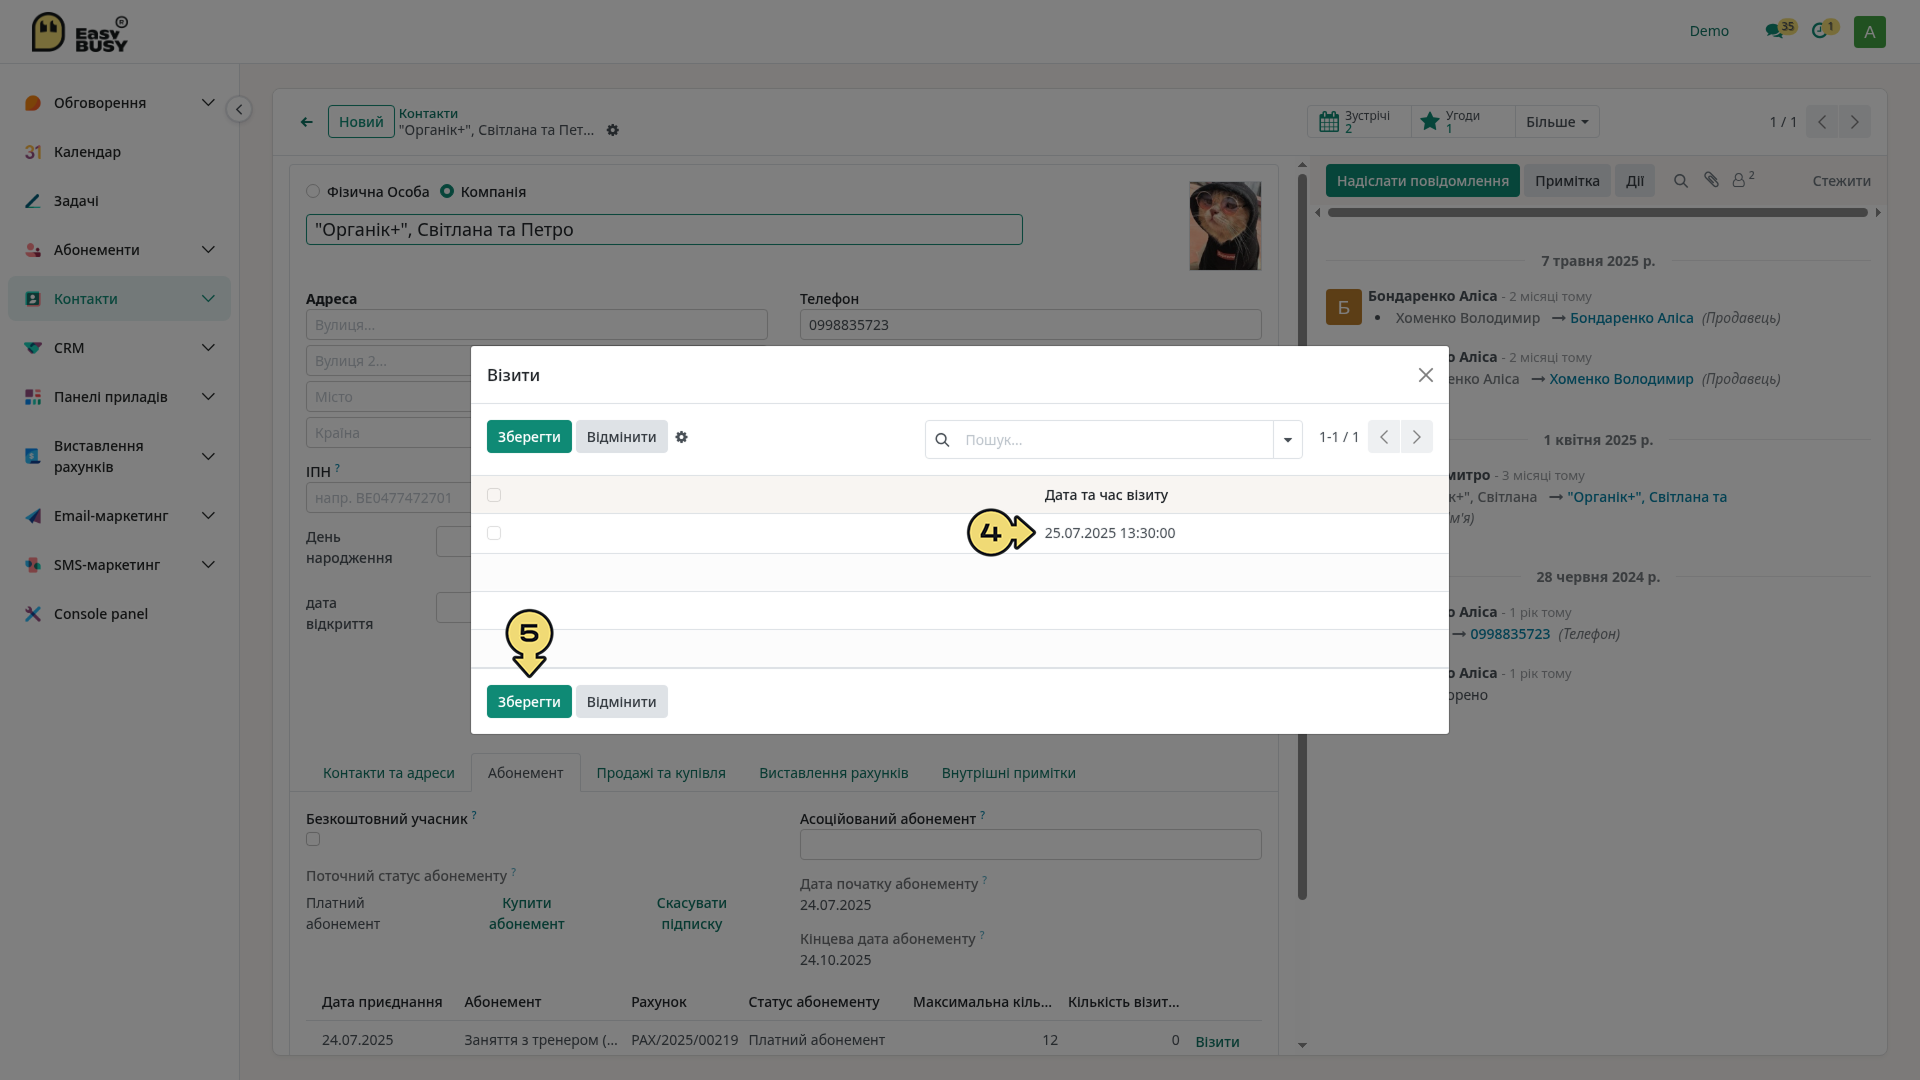Click the Стежити follow button
The width and height of the screenshot is (1920, 1080).
point(1842,181)
